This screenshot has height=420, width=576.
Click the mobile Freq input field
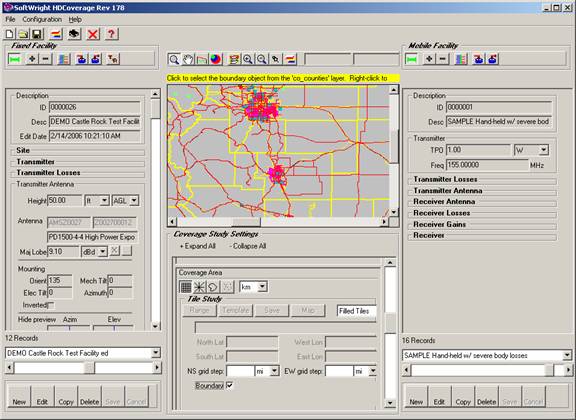click(487, 165)
